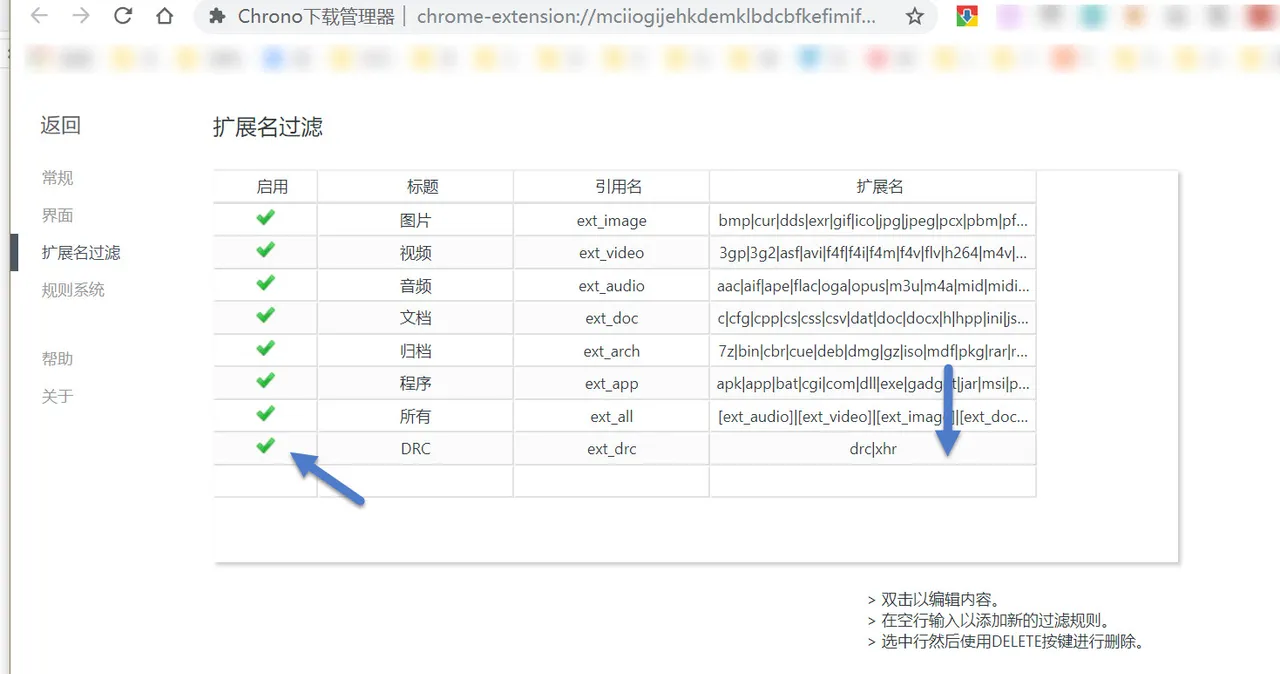
Task: Select the 程序 title cell
Action: [416, 383]
